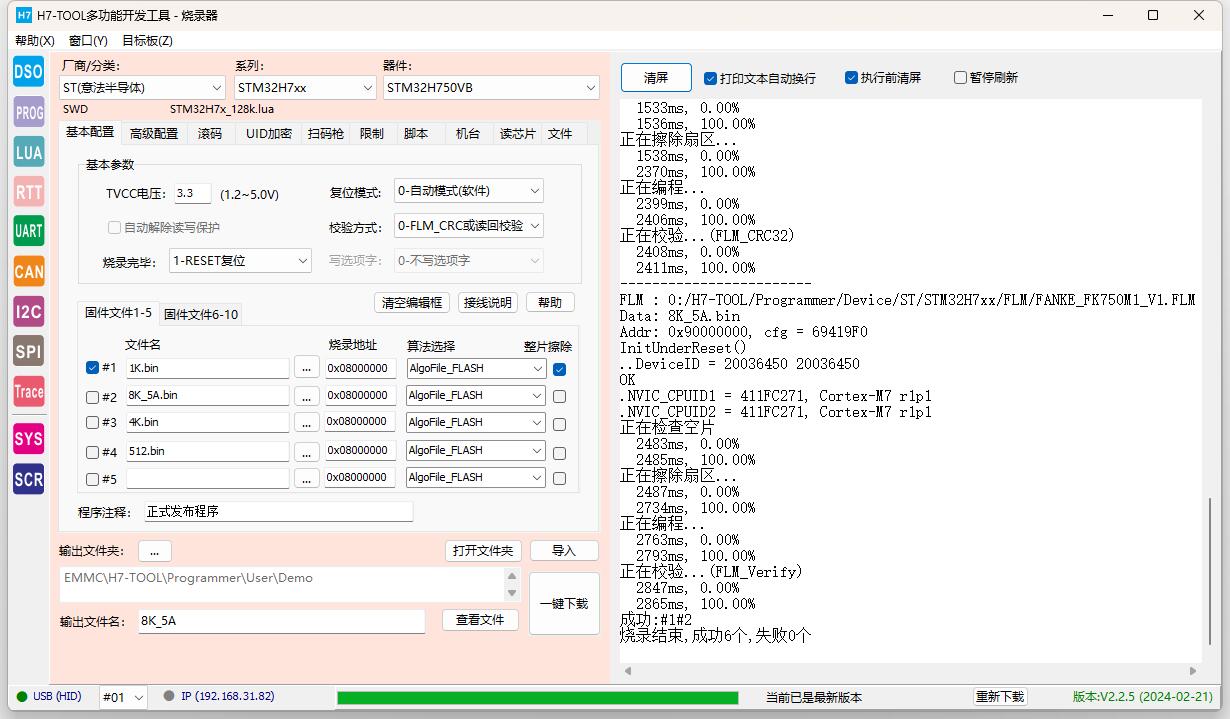Open the RTT viewer sidebar icon
The height and width of the screenshot is (719, 1230).
pyautogui.click(x=28, y=191)
